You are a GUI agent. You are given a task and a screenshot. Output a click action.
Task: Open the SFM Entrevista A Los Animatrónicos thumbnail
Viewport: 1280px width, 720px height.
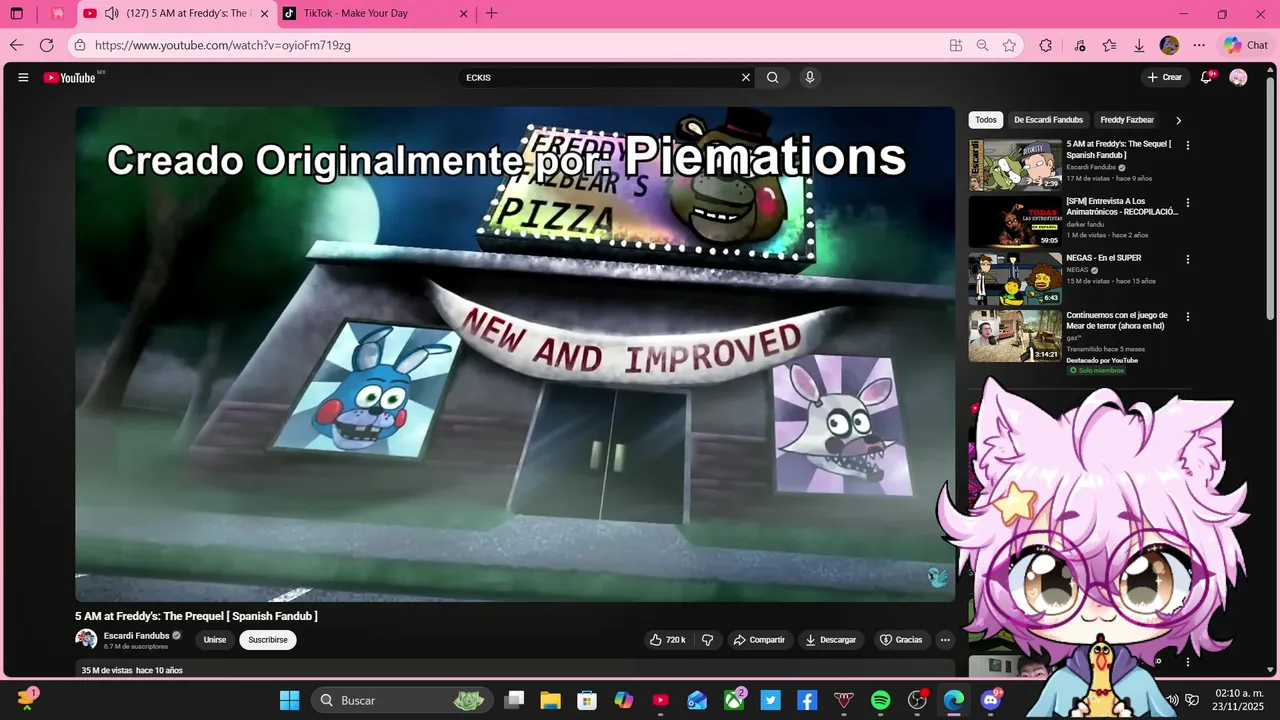tap(1015, 221)
